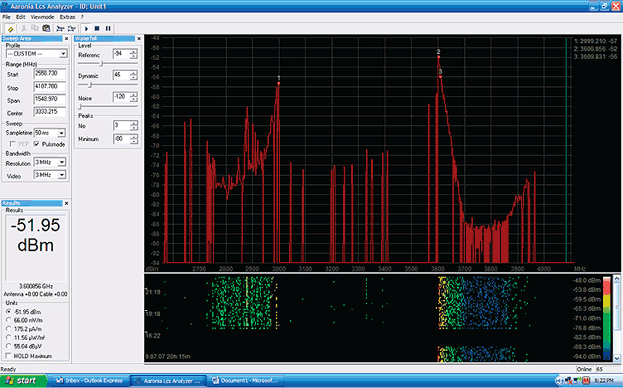The height and width of the screenshot is (388, 623).
Task: Expand the Sampletime dropdown
Action: pos(61,133)
